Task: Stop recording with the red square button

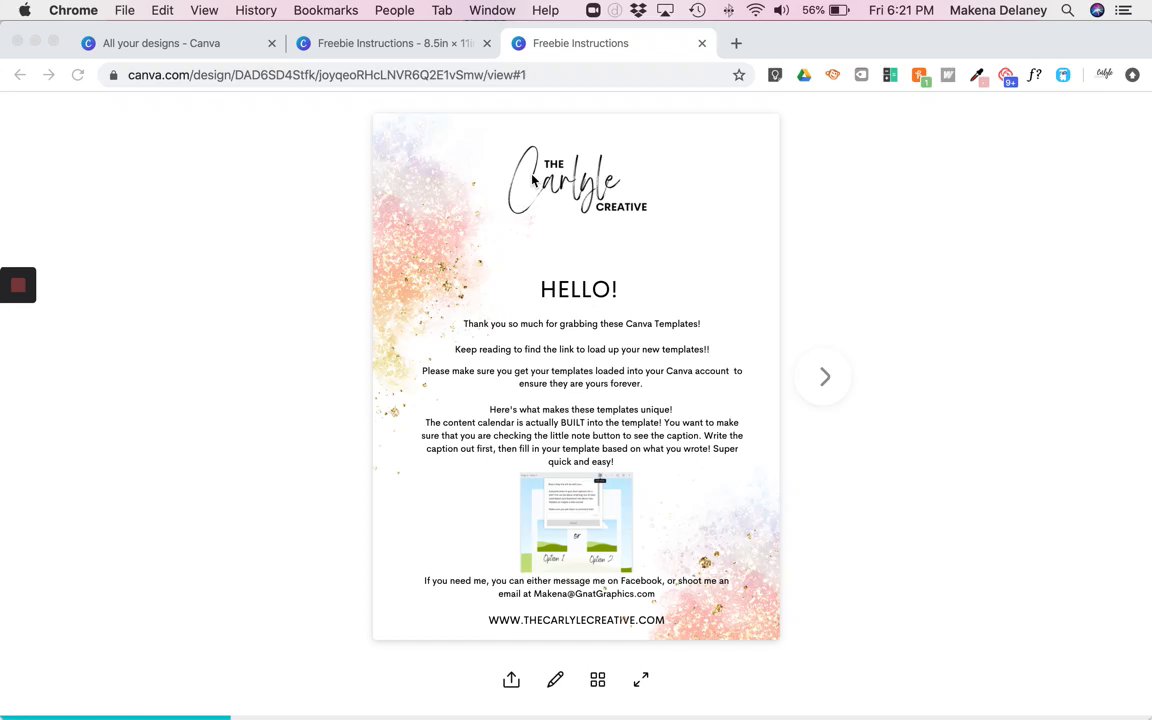Action: pyautogui.click(x=18, y=285)
